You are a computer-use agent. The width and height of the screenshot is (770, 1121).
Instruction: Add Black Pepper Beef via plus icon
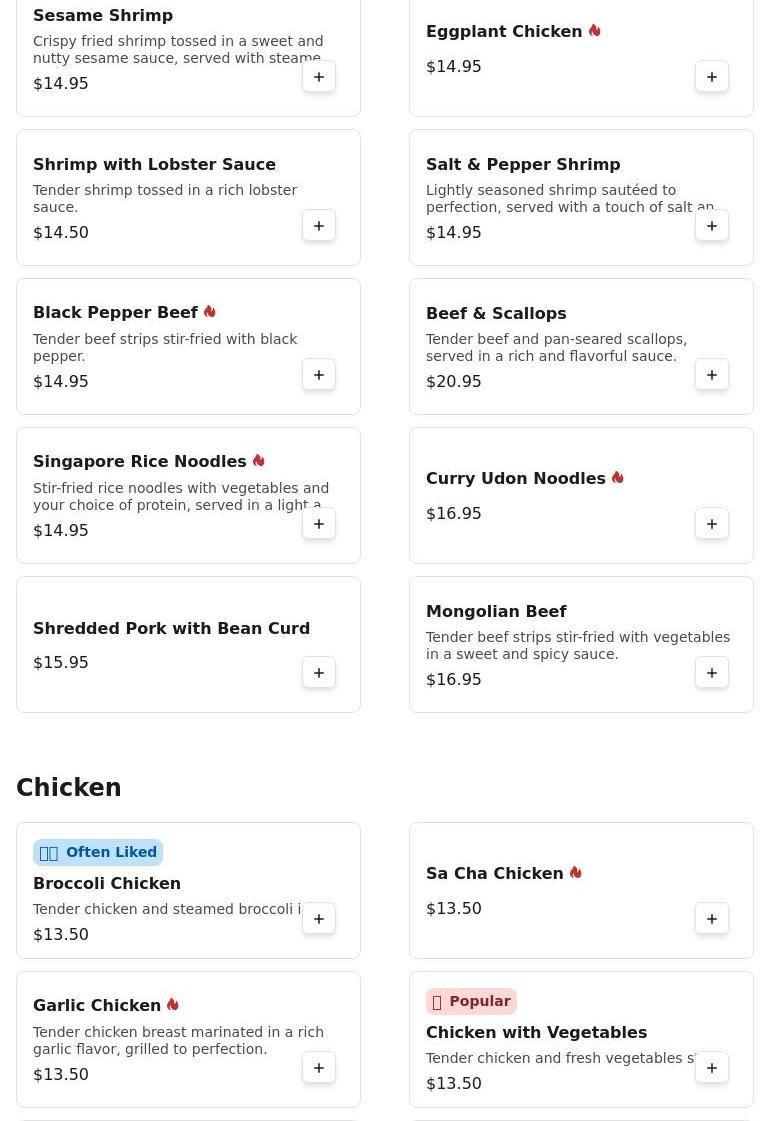pyautogui.click(x=319, y=375)
